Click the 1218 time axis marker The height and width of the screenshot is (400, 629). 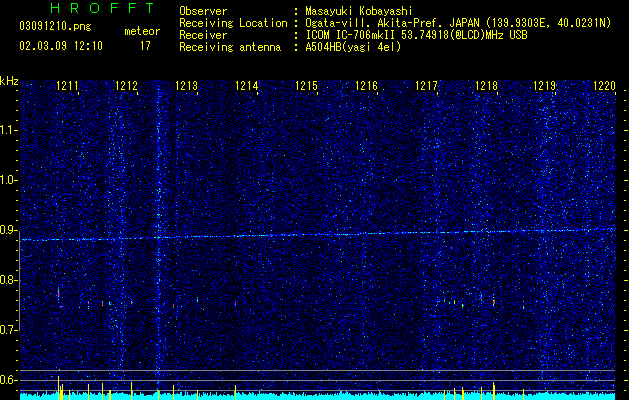coord(486,86)
